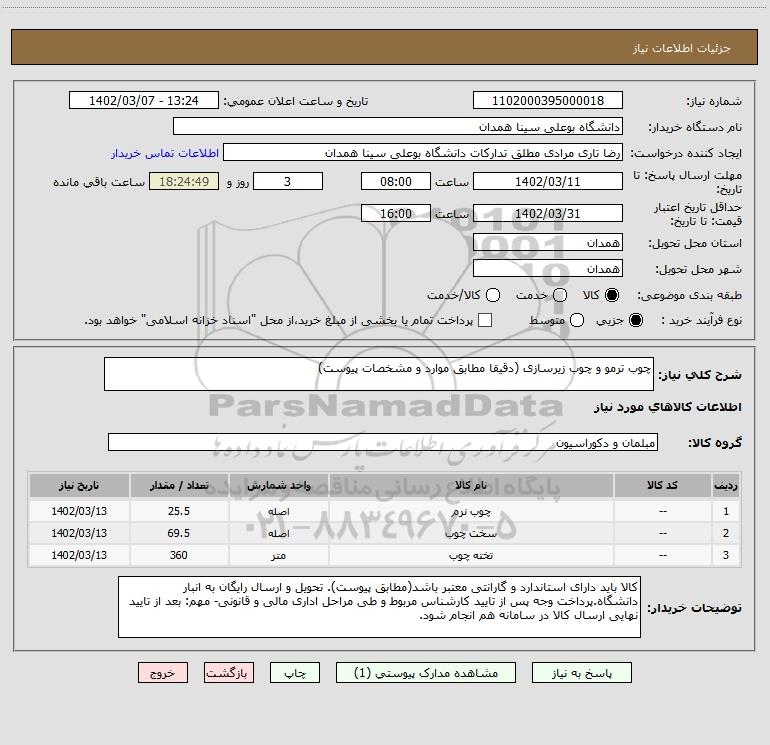Click the announcement date field 1402/03/07 - 13:24

pyautogui.click(x=144, y=101)
